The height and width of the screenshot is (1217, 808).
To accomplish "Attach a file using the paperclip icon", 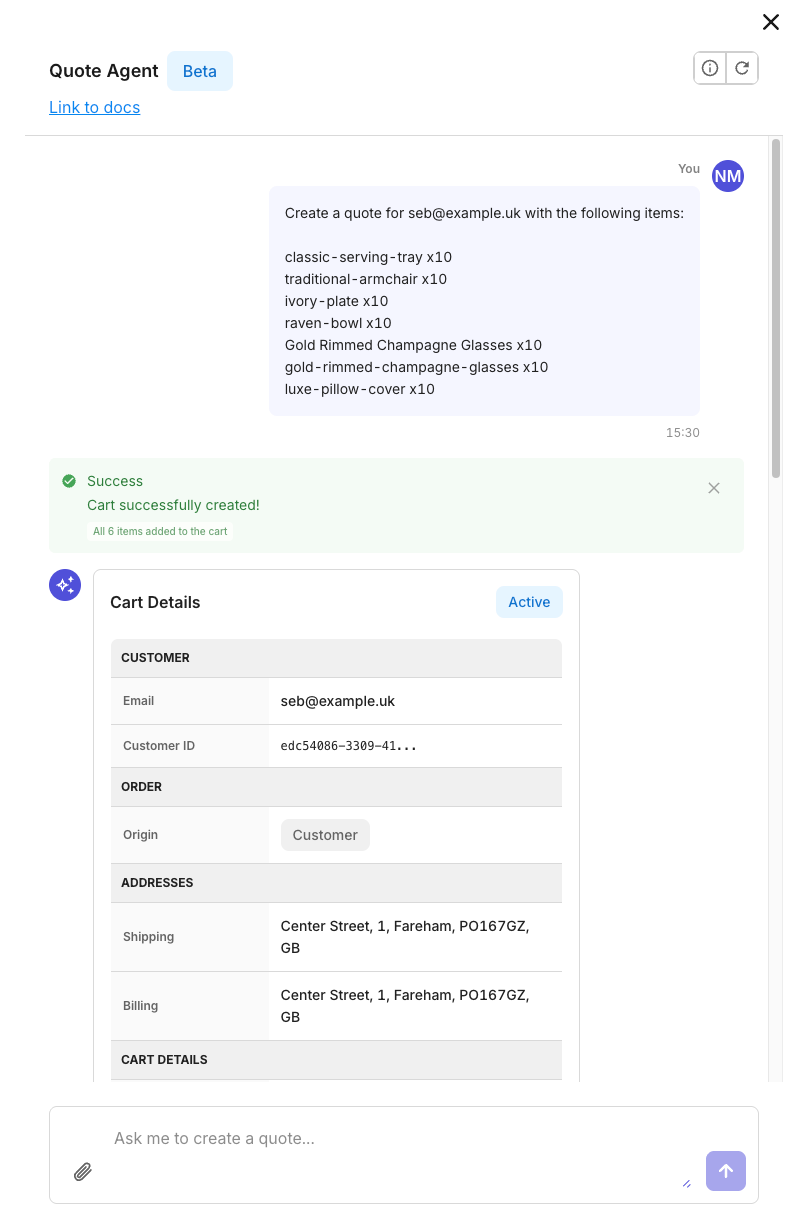I will coord(83,1171).
